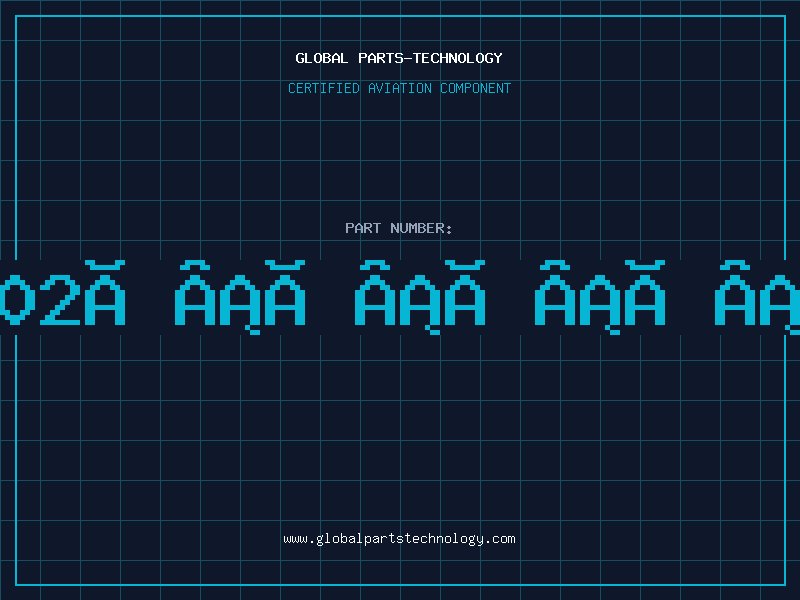
Task: Click the GLOBAL PARTS-TECHNOLOGY heading
Action: pos(399,58)
